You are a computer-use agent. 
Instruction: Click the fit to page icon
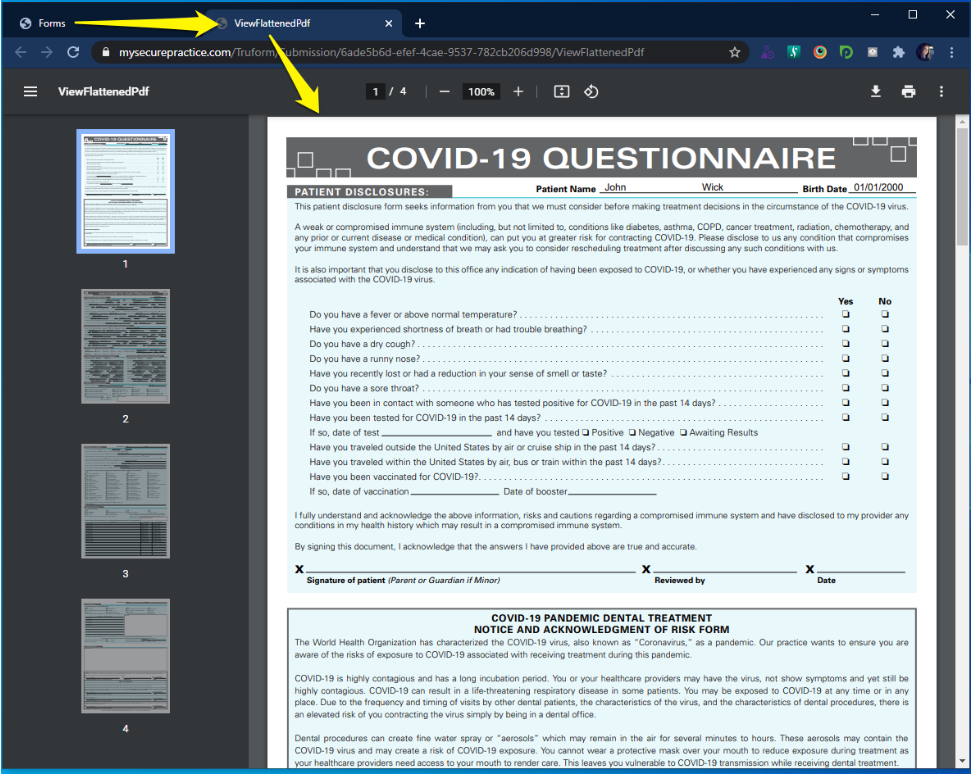(562, 92)
